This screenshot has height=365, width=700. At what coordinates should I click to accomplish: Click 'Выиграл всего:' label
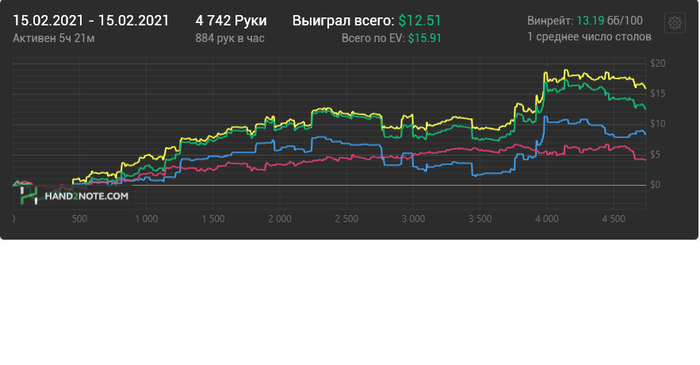[343, 21]
